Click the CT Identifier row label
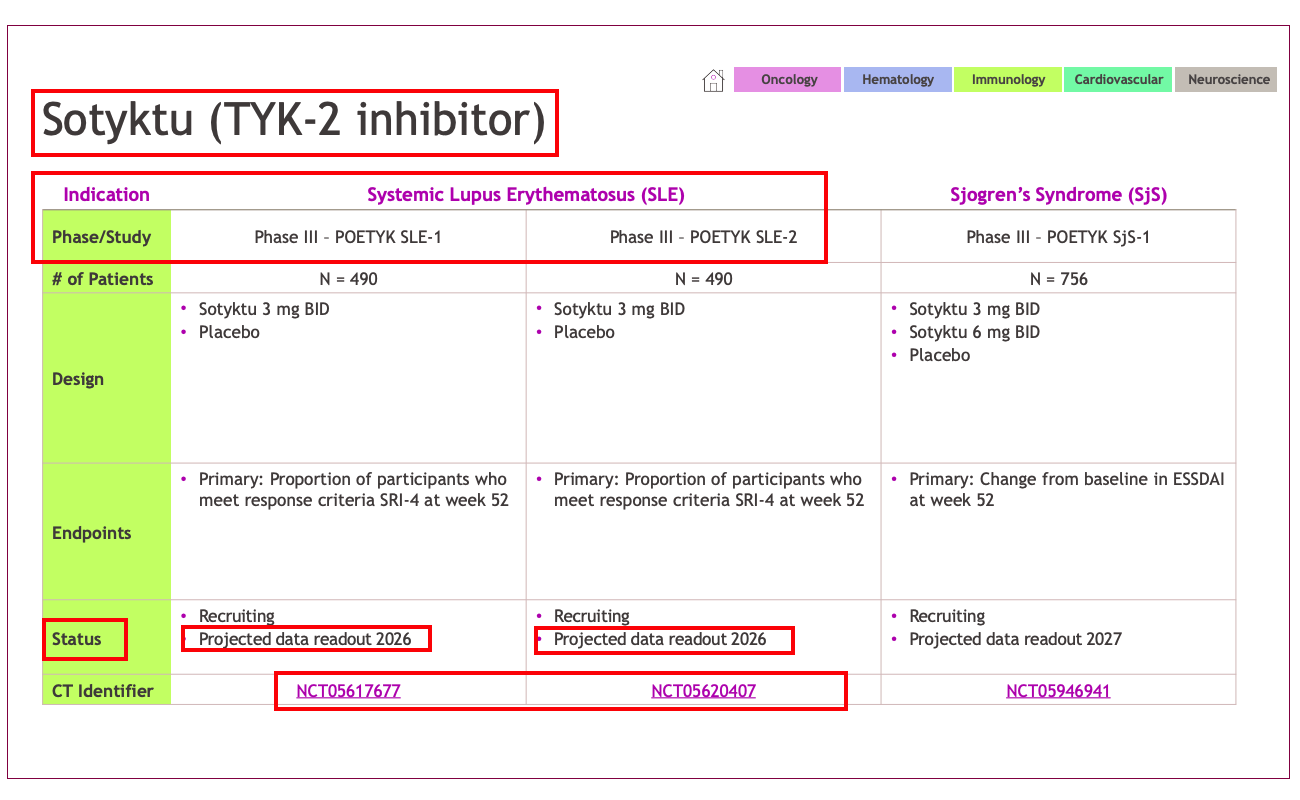1300x800 pixels. [x=102, y=691]
